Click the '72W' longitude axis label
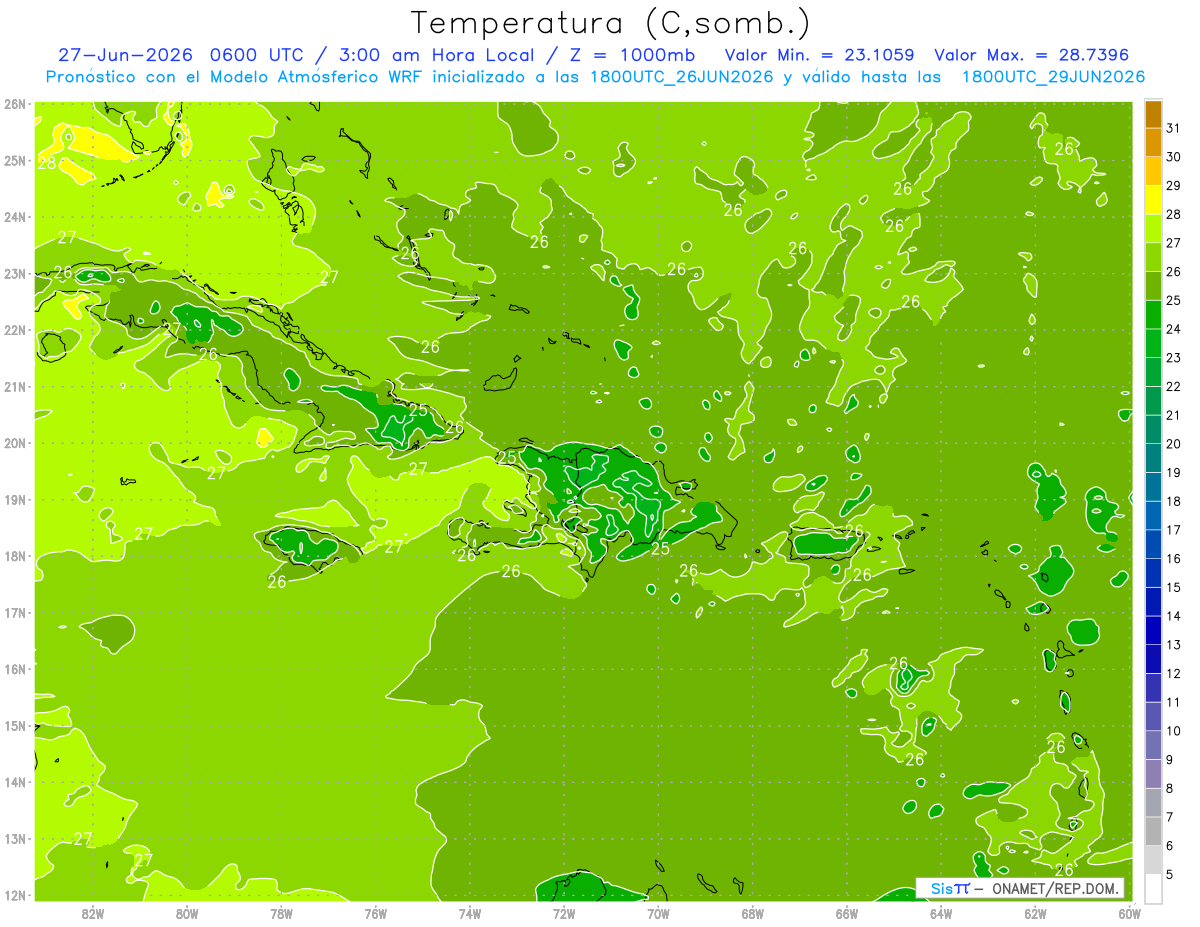Screen dimensions: 1200x927 564,913
